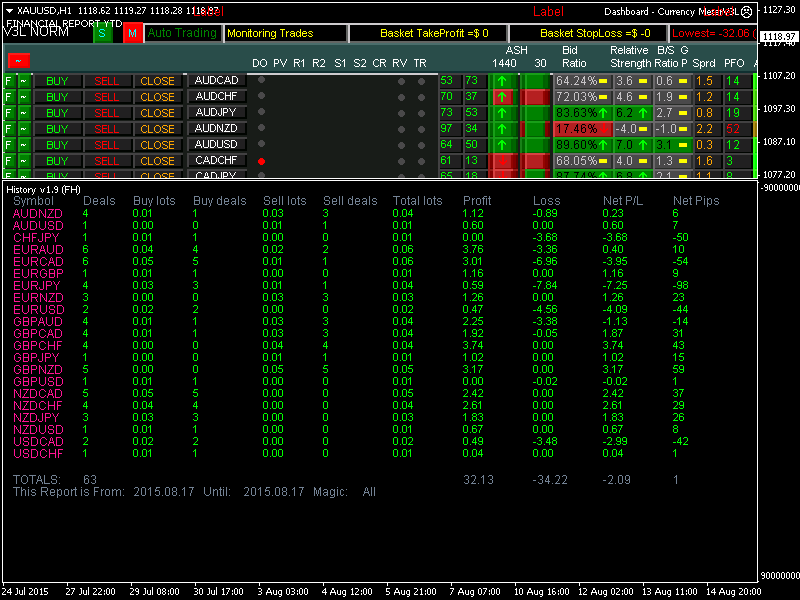Click the TR dot in AUDNZD row

click(x=421, y=130)
